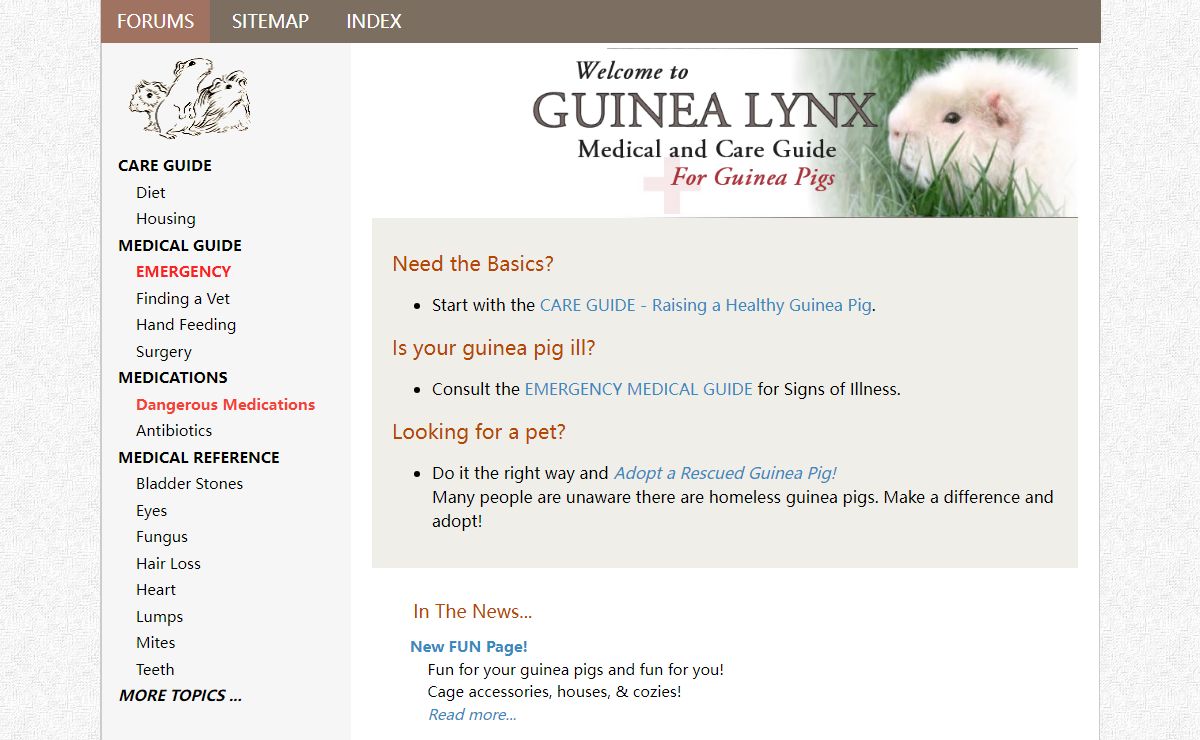
Task: Click Read more under news
Action: click(472, 714)
